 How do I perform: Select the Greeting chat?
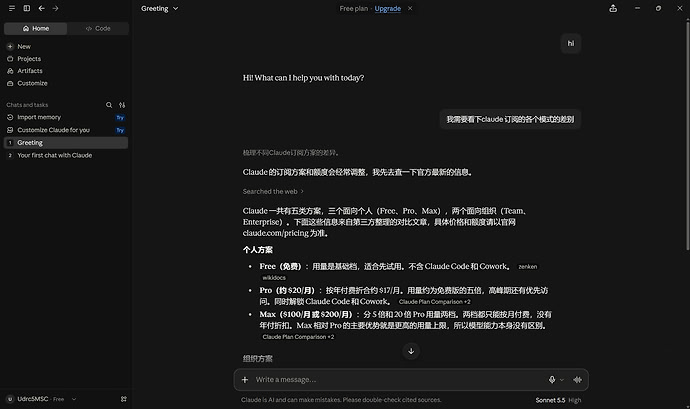tap(66, 143)
